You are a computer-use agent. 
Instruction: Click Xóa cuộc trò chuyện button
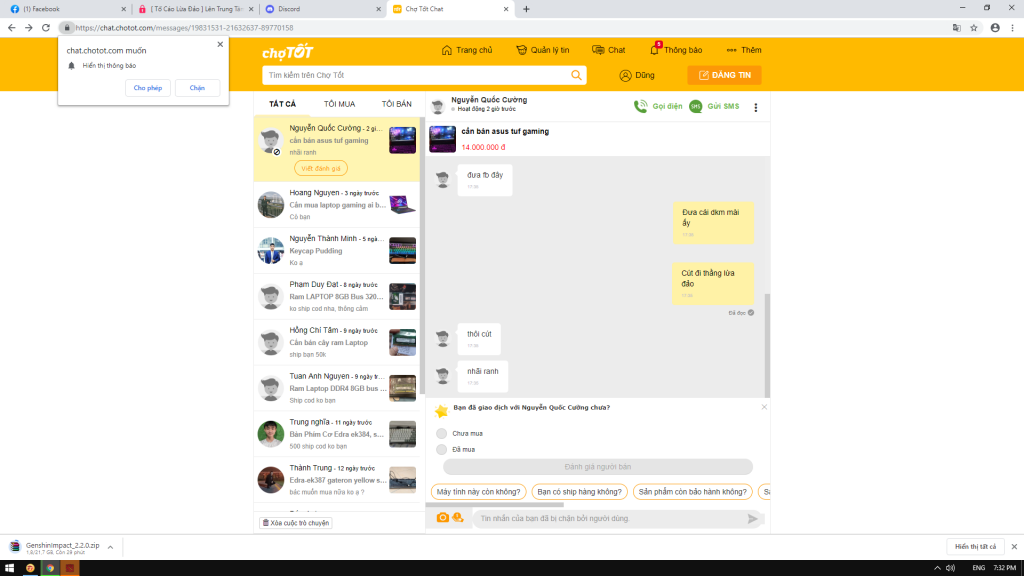[296, 523]
